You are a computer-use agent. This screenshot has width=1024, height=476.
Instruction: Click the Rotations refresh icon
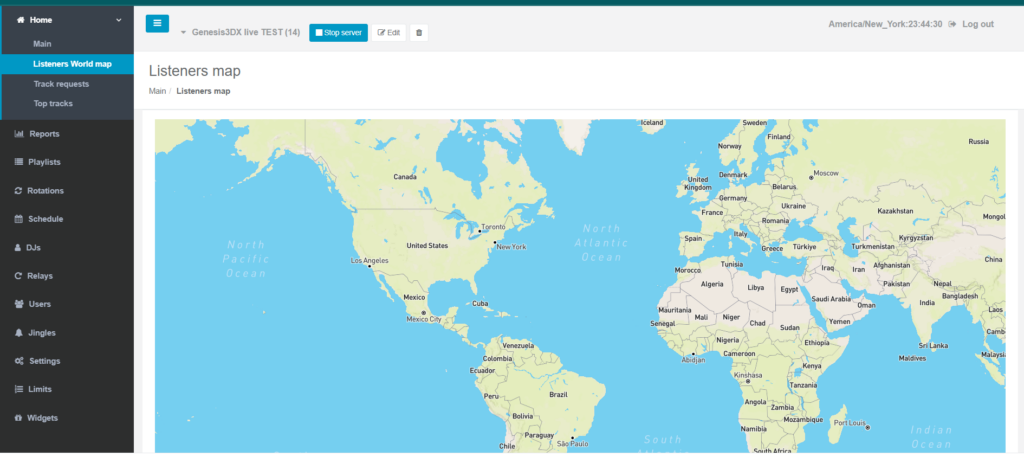19,191
